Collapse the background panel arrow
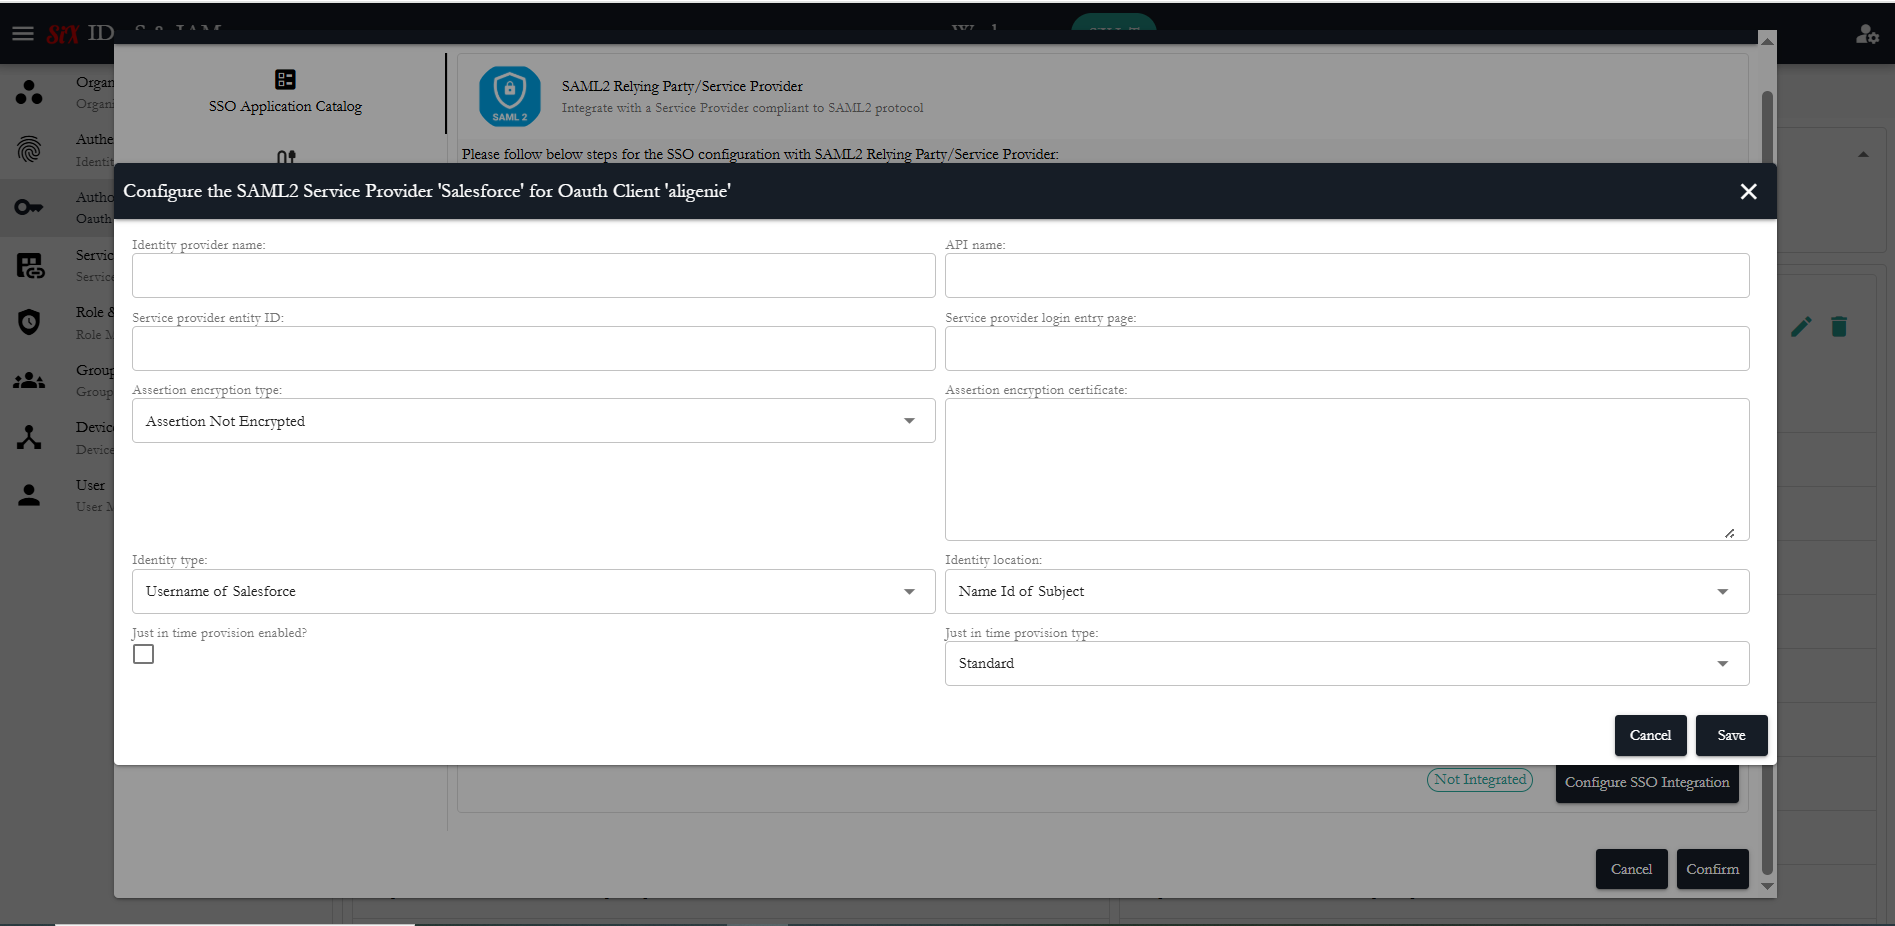 click(1863, 154)
